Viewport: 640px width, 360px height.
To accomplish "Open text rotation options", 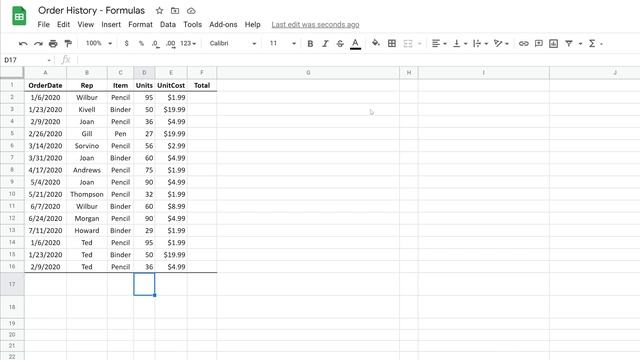I will coord(501,43).
